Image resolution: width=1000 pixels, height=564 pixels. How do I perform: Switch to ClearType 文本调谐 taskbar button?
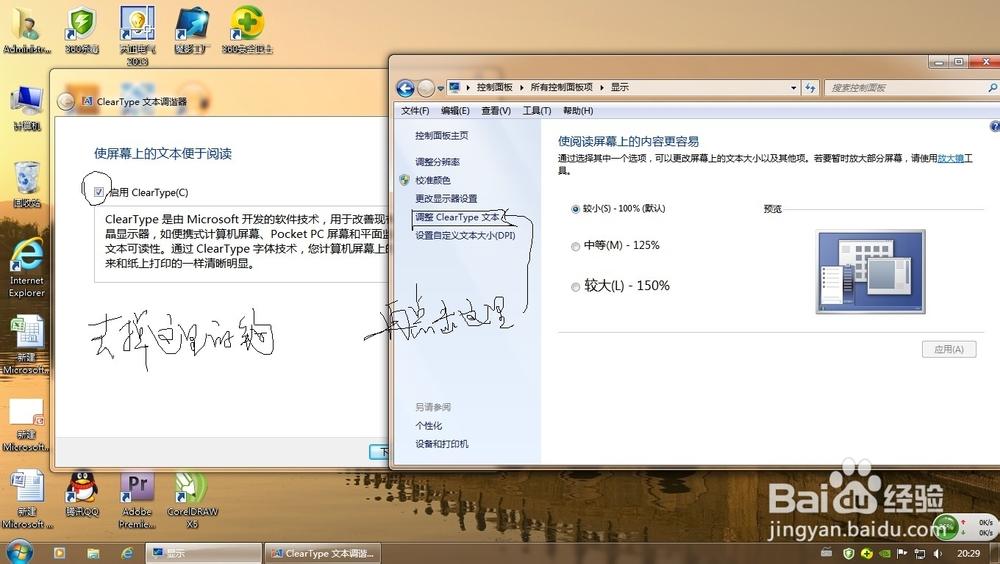(323, 553)
